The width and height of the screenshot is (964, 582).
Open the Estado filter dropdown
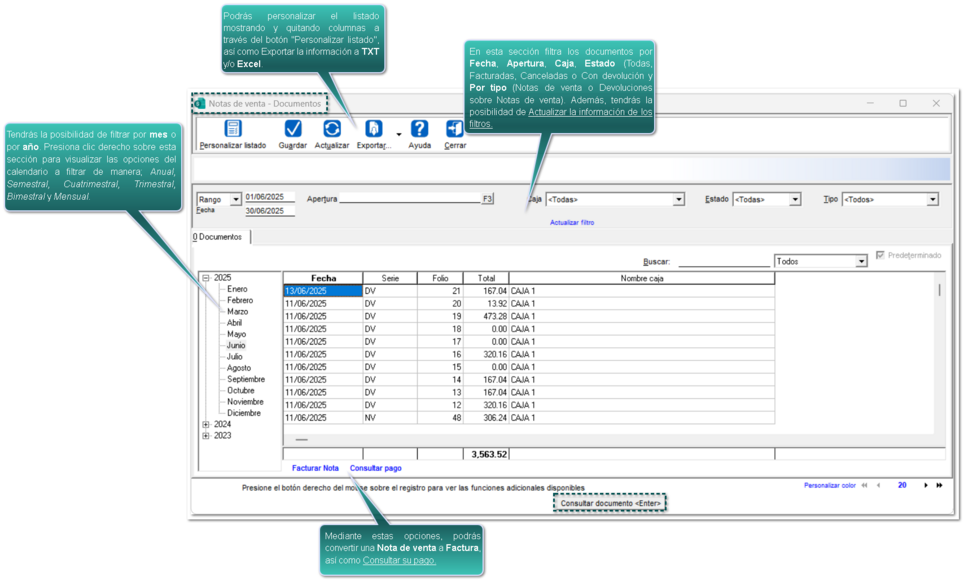(x=795, y=200)
